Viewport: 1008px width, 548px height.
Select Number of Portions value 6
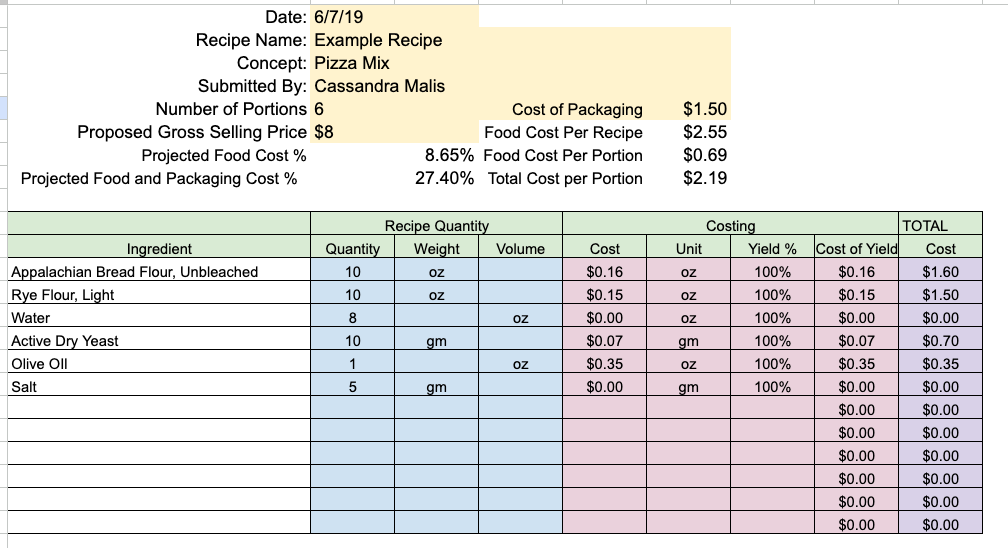coord(395,109)
